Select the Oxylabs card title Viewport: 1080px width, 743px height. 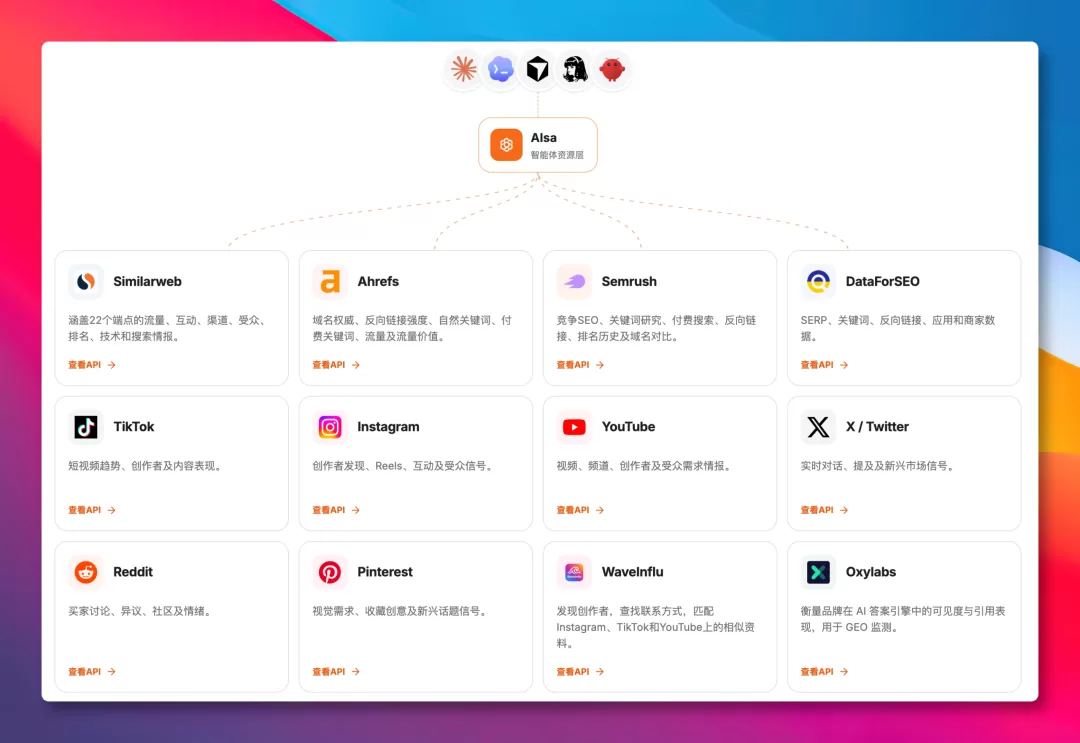[x=871, y=572]
